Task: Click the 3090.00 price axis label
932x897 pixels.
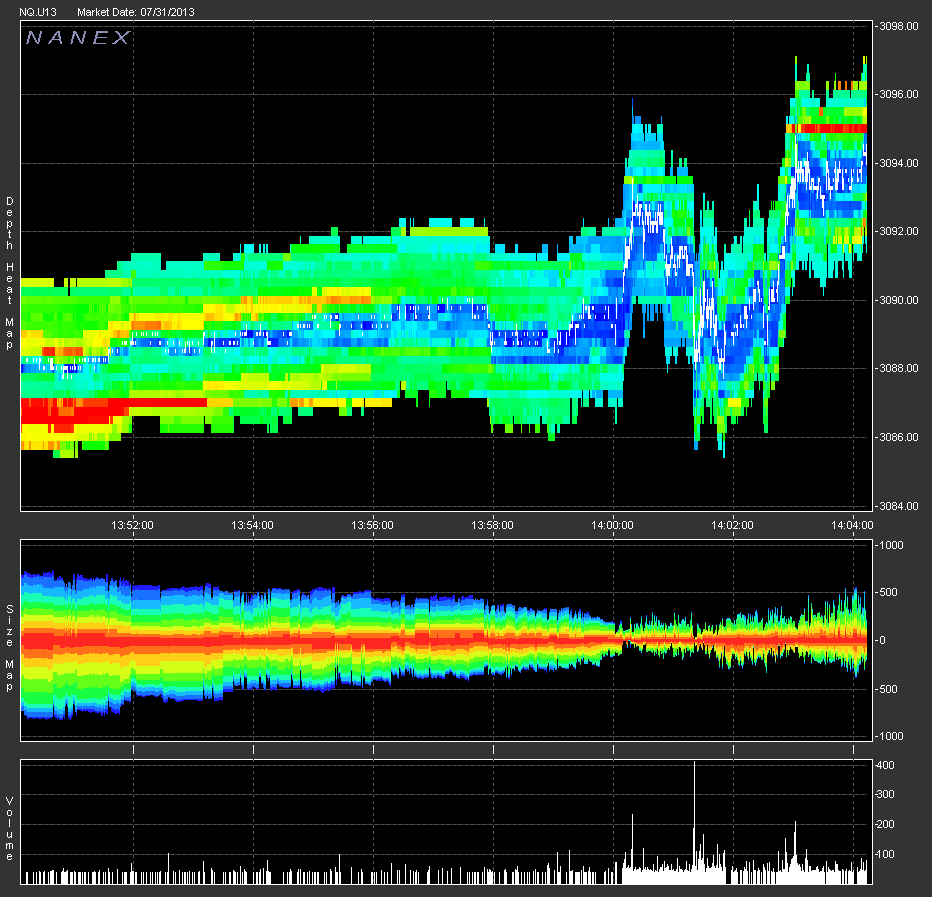Action: point(899,300)
